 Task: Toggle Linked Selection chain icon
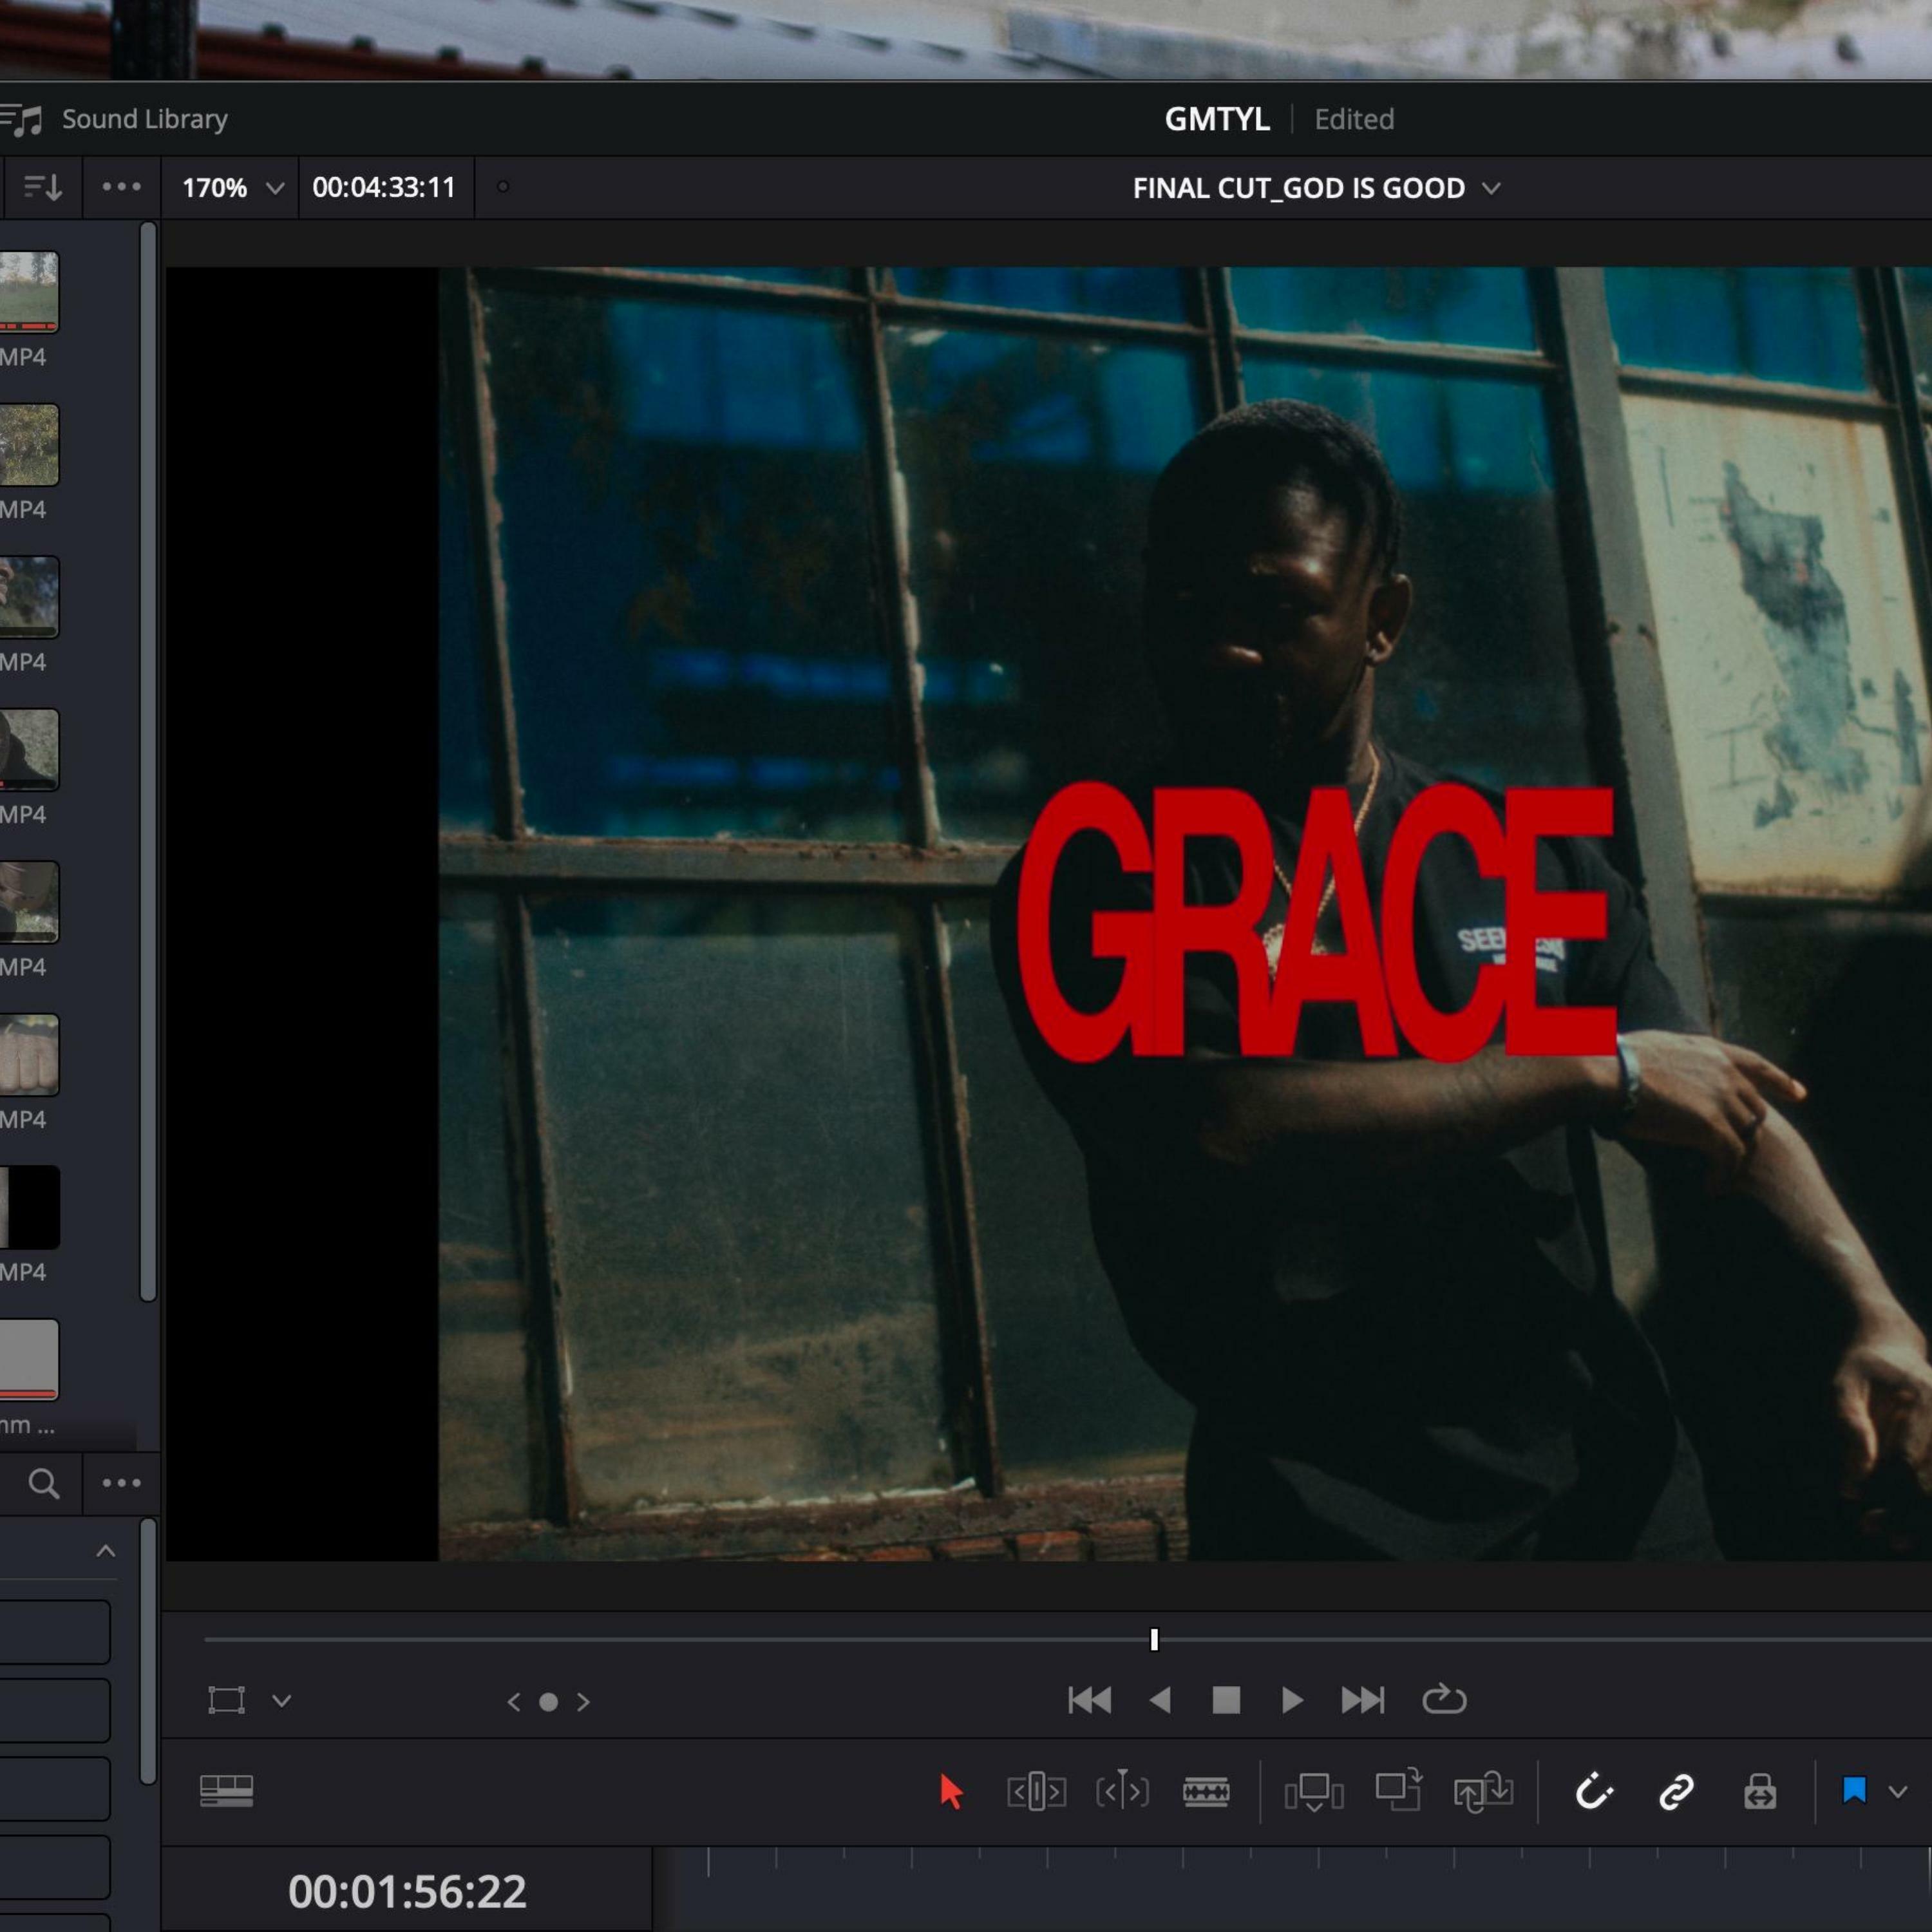[x=1676, y=1791]
